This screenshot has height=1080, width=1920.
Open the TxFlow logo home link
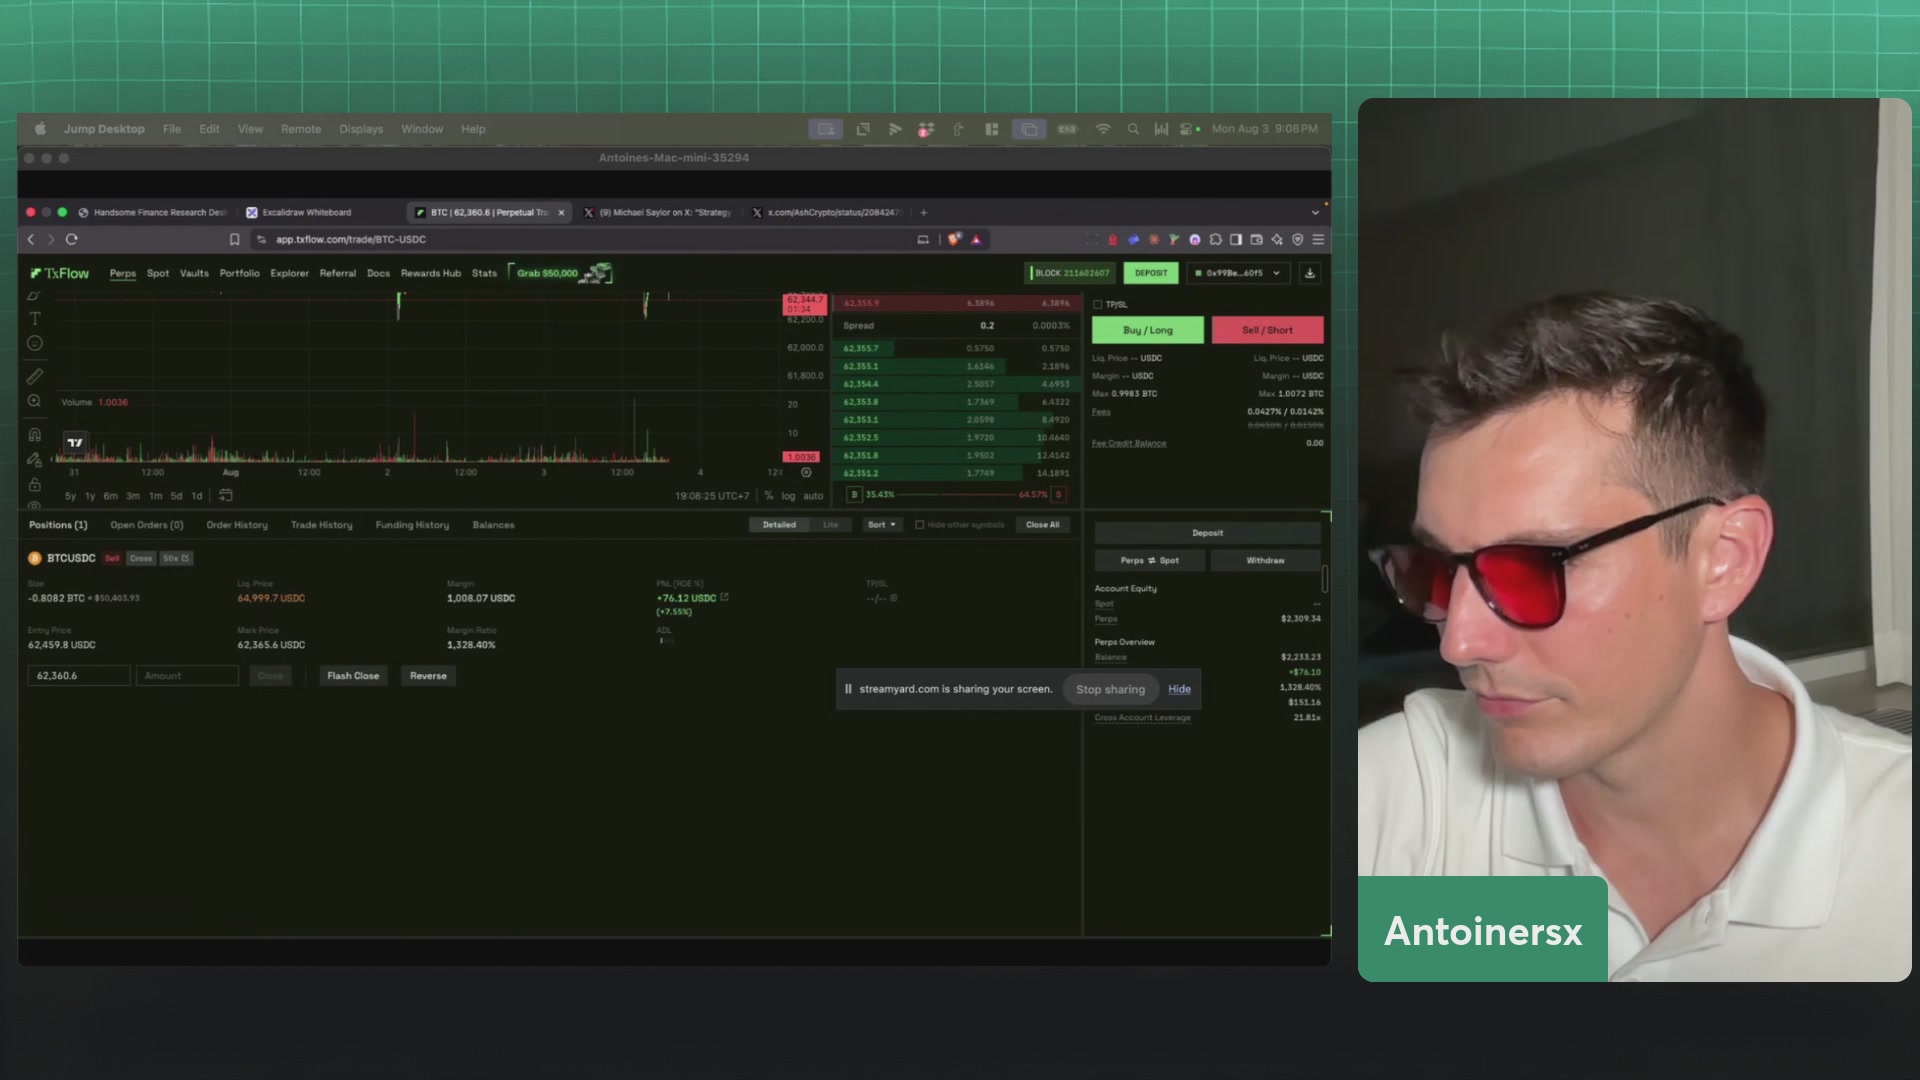60,273
